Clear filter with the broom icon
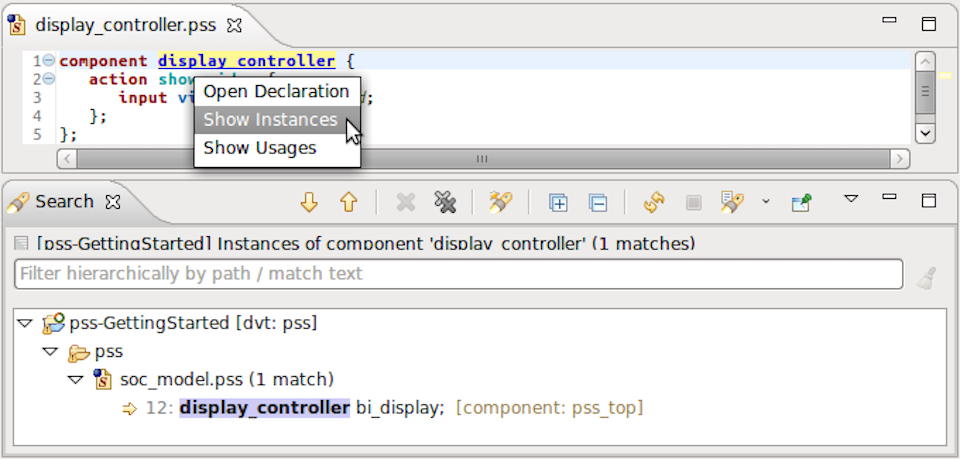960x459 pixels. point(926,277)
